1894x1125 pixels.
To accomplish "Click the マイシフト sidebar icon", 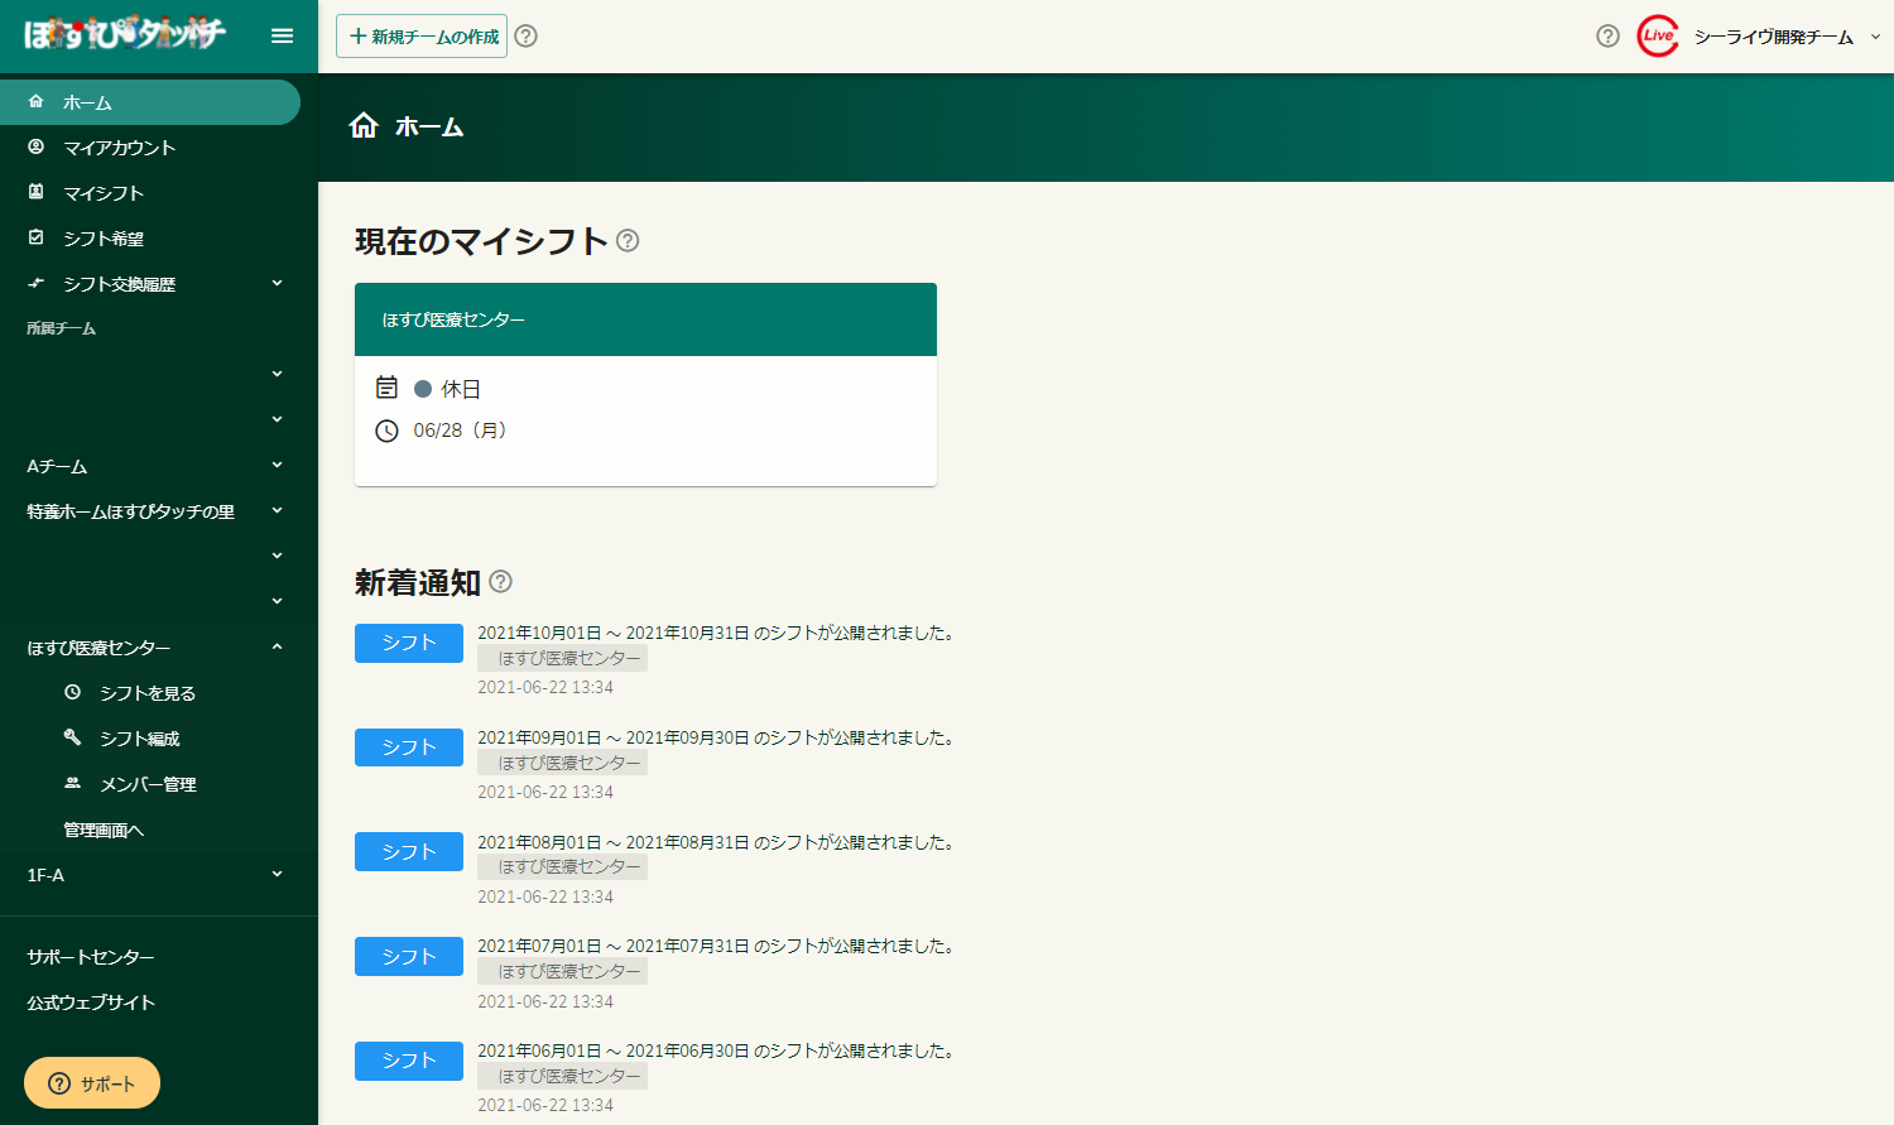I will tap(36, 192).
